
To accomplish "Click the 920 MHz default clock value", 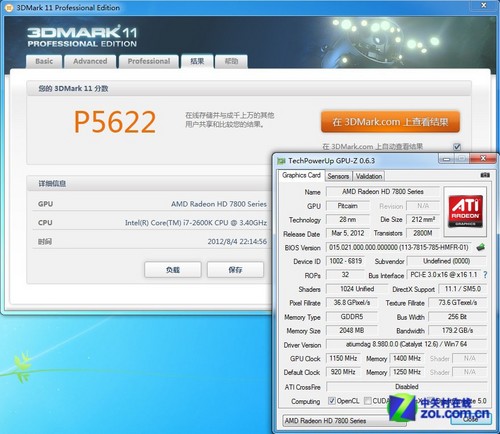I will (343, 372).
